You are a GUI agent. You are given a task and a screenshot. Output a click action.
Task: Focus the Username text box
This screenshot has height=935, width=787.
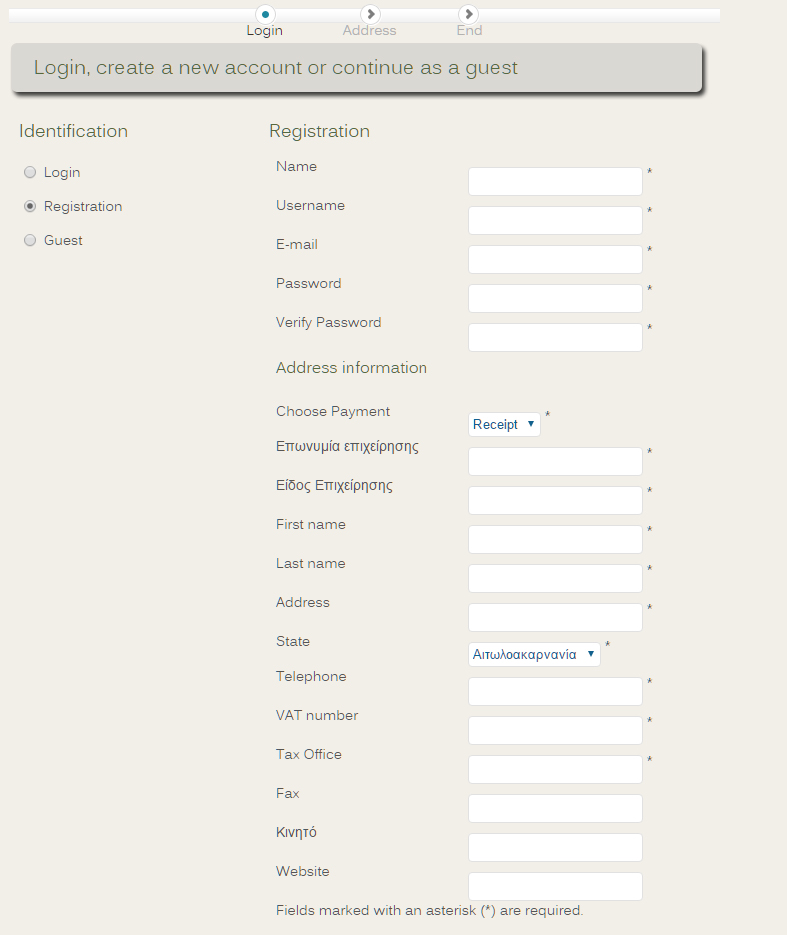click(555, 221)
